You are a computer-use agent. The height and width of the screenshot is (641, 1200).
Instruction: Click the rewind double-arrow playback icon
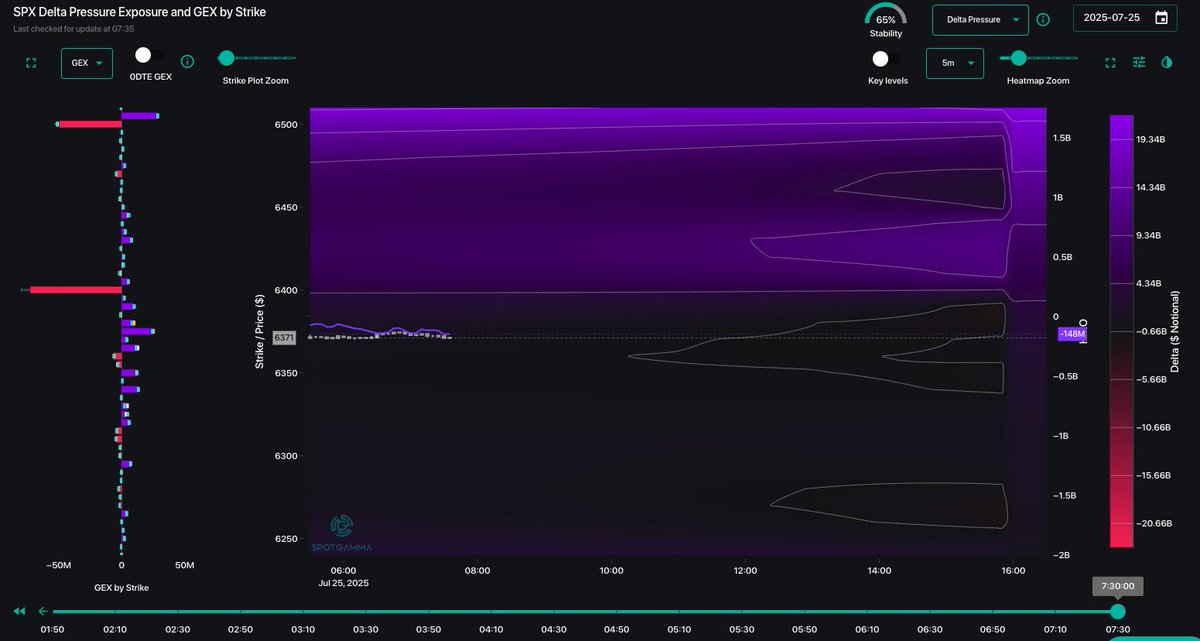19,611
